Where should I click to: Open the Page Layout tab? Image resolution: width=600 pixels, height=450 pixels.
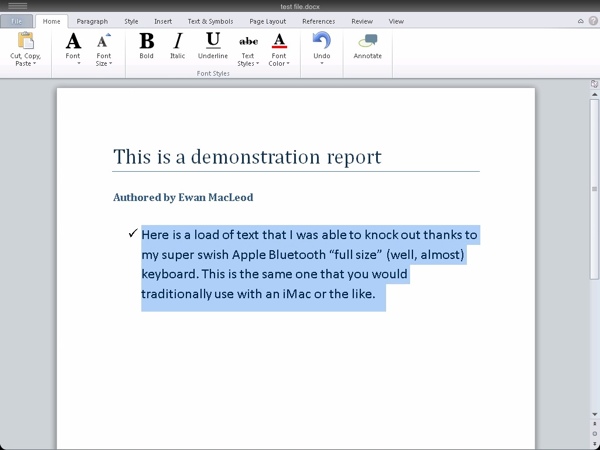270,21
